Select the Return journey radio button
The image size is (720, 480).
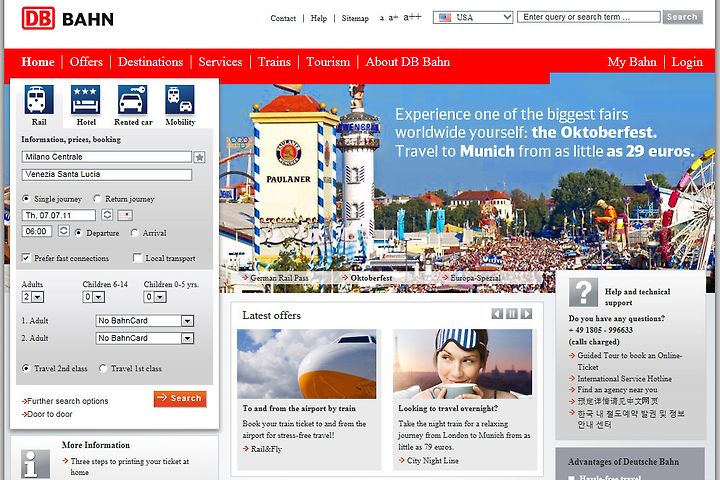[97, 199]
